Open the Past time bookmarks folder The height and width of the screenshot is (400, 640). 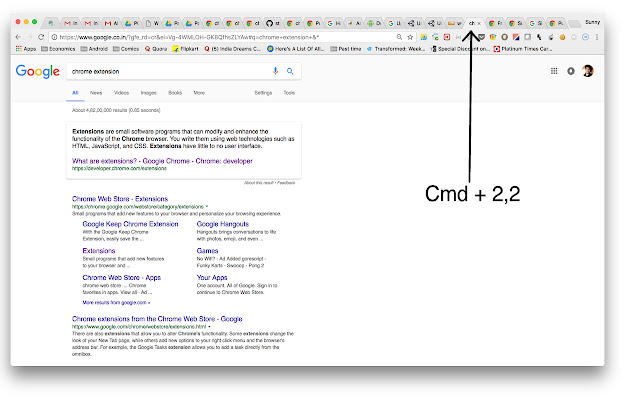tap(346, 49)
